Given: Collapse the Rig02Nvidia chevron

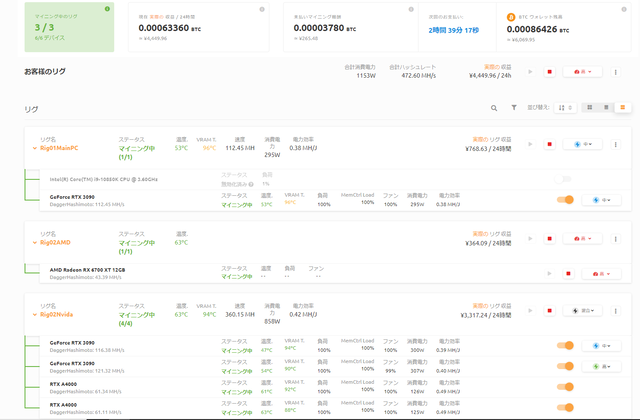Looking at the screenshot, I should click(35, 315).
